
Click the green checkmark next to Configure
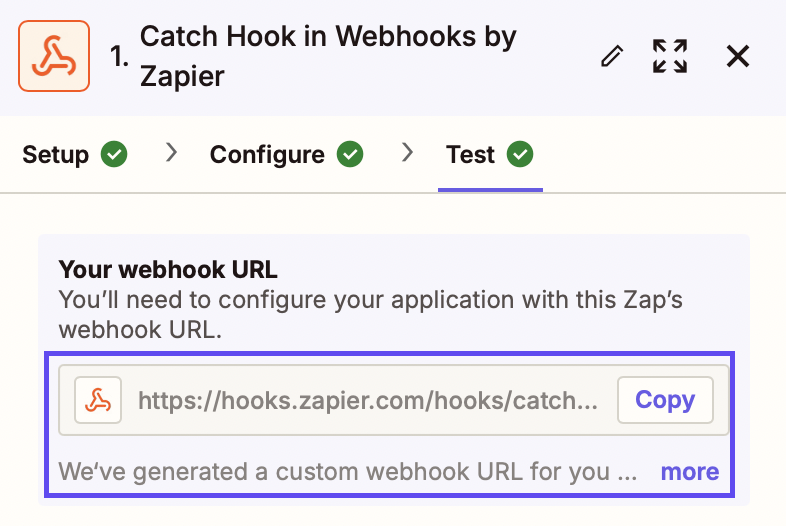point(350,154)
